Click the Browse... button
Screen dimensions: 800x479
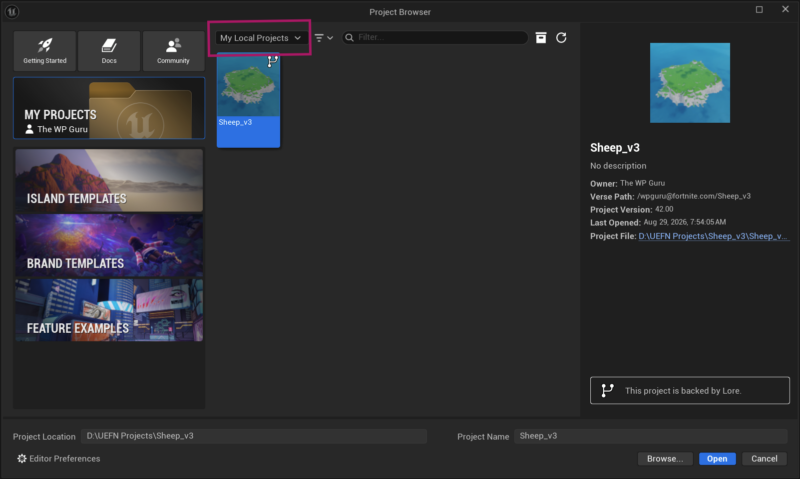coord(665,459)
